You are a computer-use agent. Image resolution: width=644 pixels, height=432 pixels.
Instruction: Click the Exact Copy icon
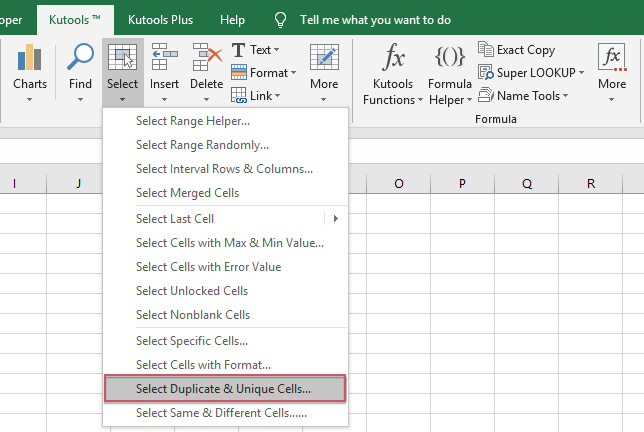[486, 49]
